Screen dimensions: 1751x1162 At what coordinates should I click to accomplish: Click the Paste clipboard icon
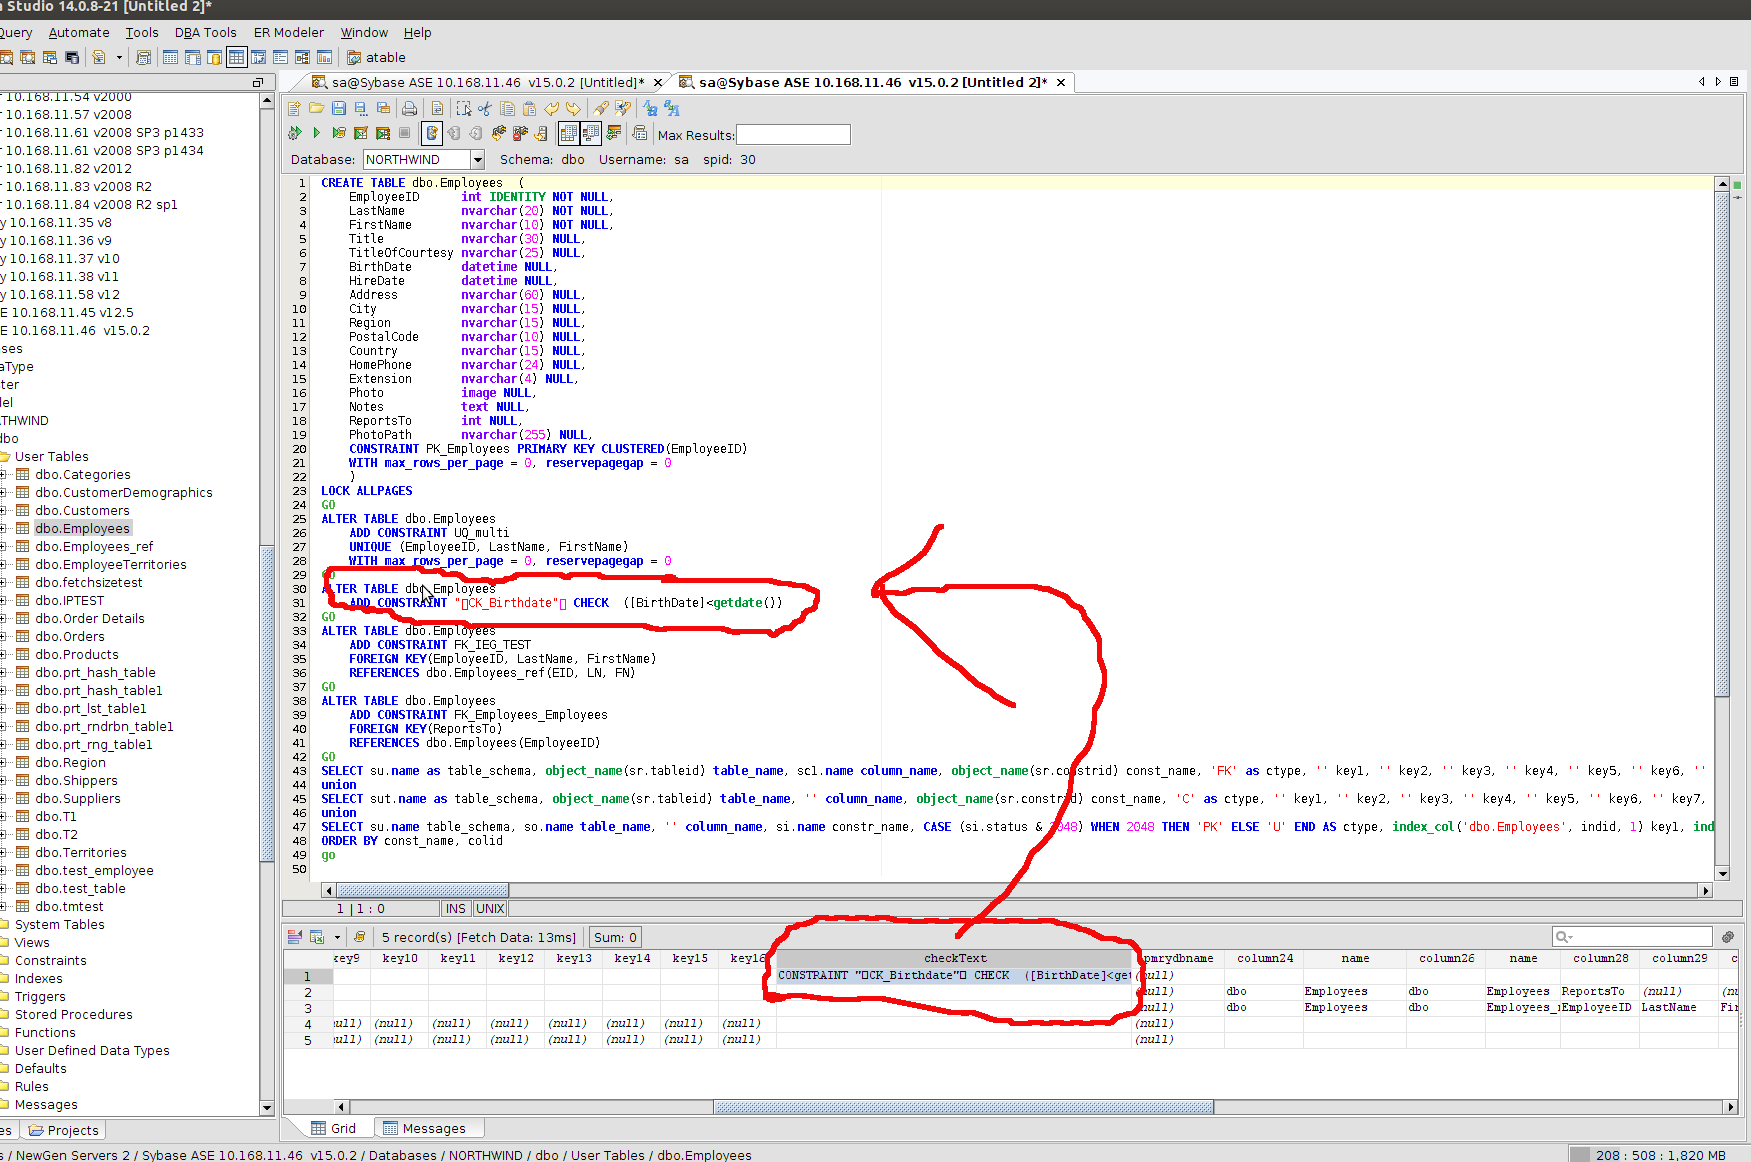click(529, 108)
